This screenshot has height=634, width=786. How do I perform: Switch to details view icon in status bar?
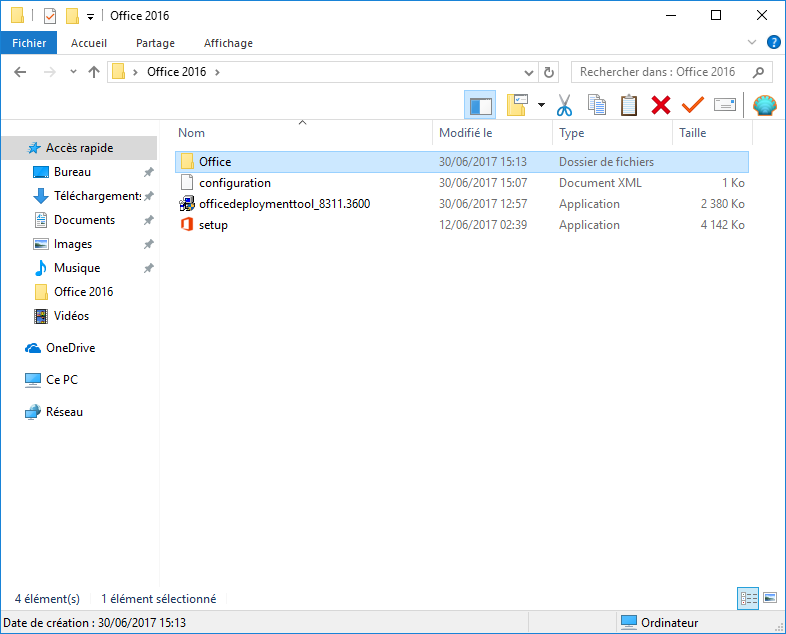click(748, 598)
